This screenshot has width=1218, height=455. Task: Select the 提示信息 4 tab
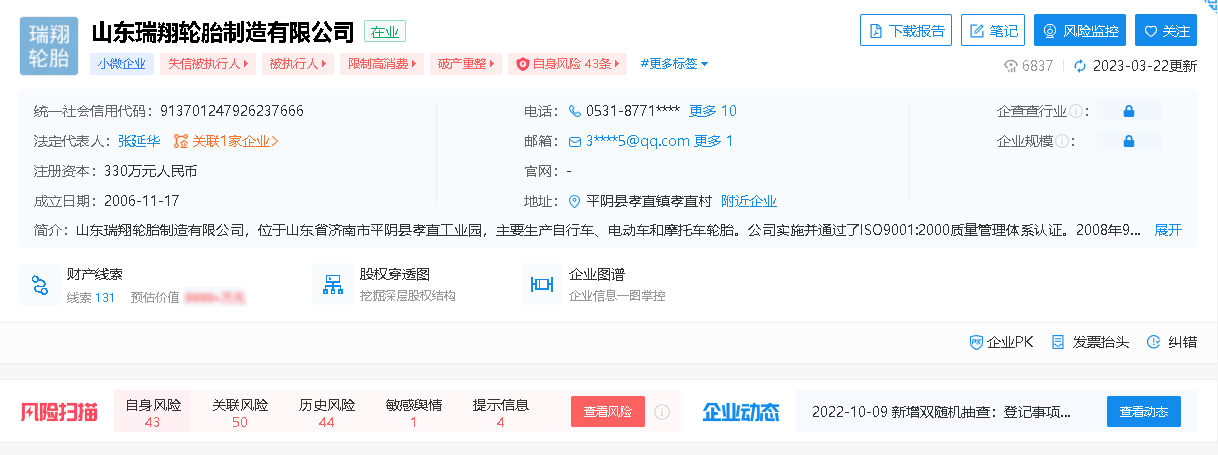click(501, 412)
